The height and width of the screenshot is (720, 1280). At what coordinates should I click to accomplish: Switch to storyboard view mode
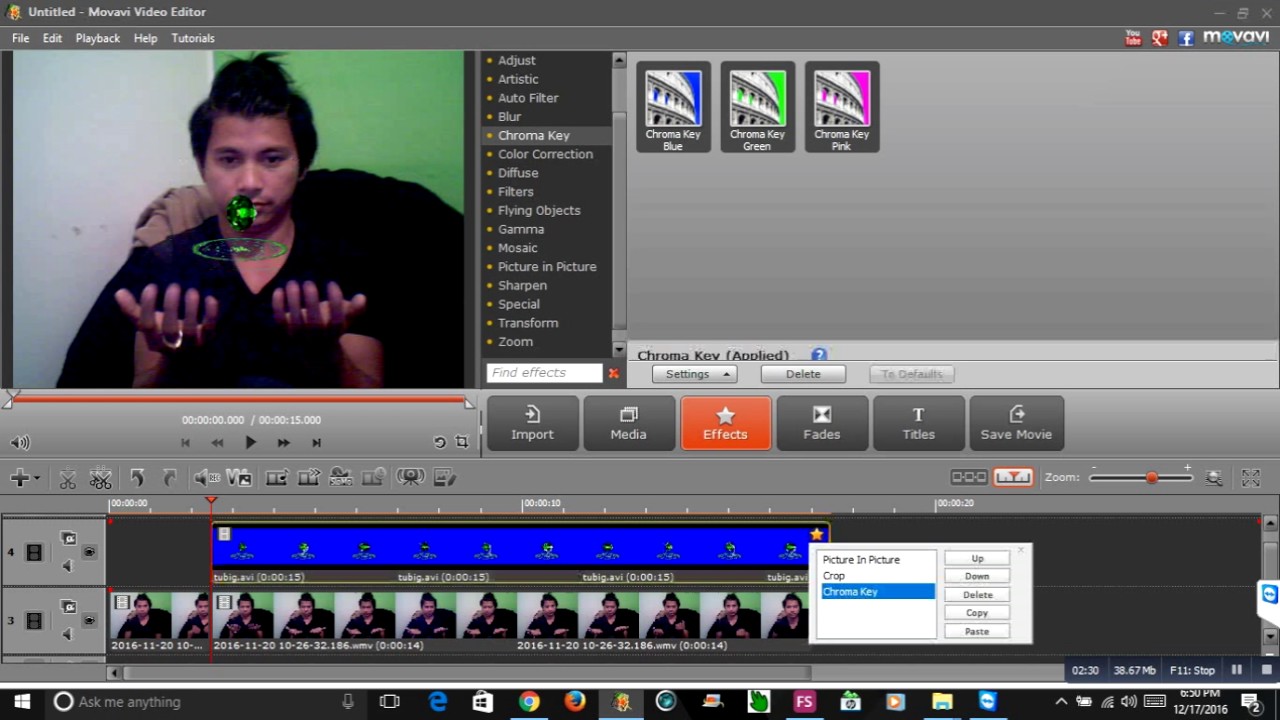point(968,478)
